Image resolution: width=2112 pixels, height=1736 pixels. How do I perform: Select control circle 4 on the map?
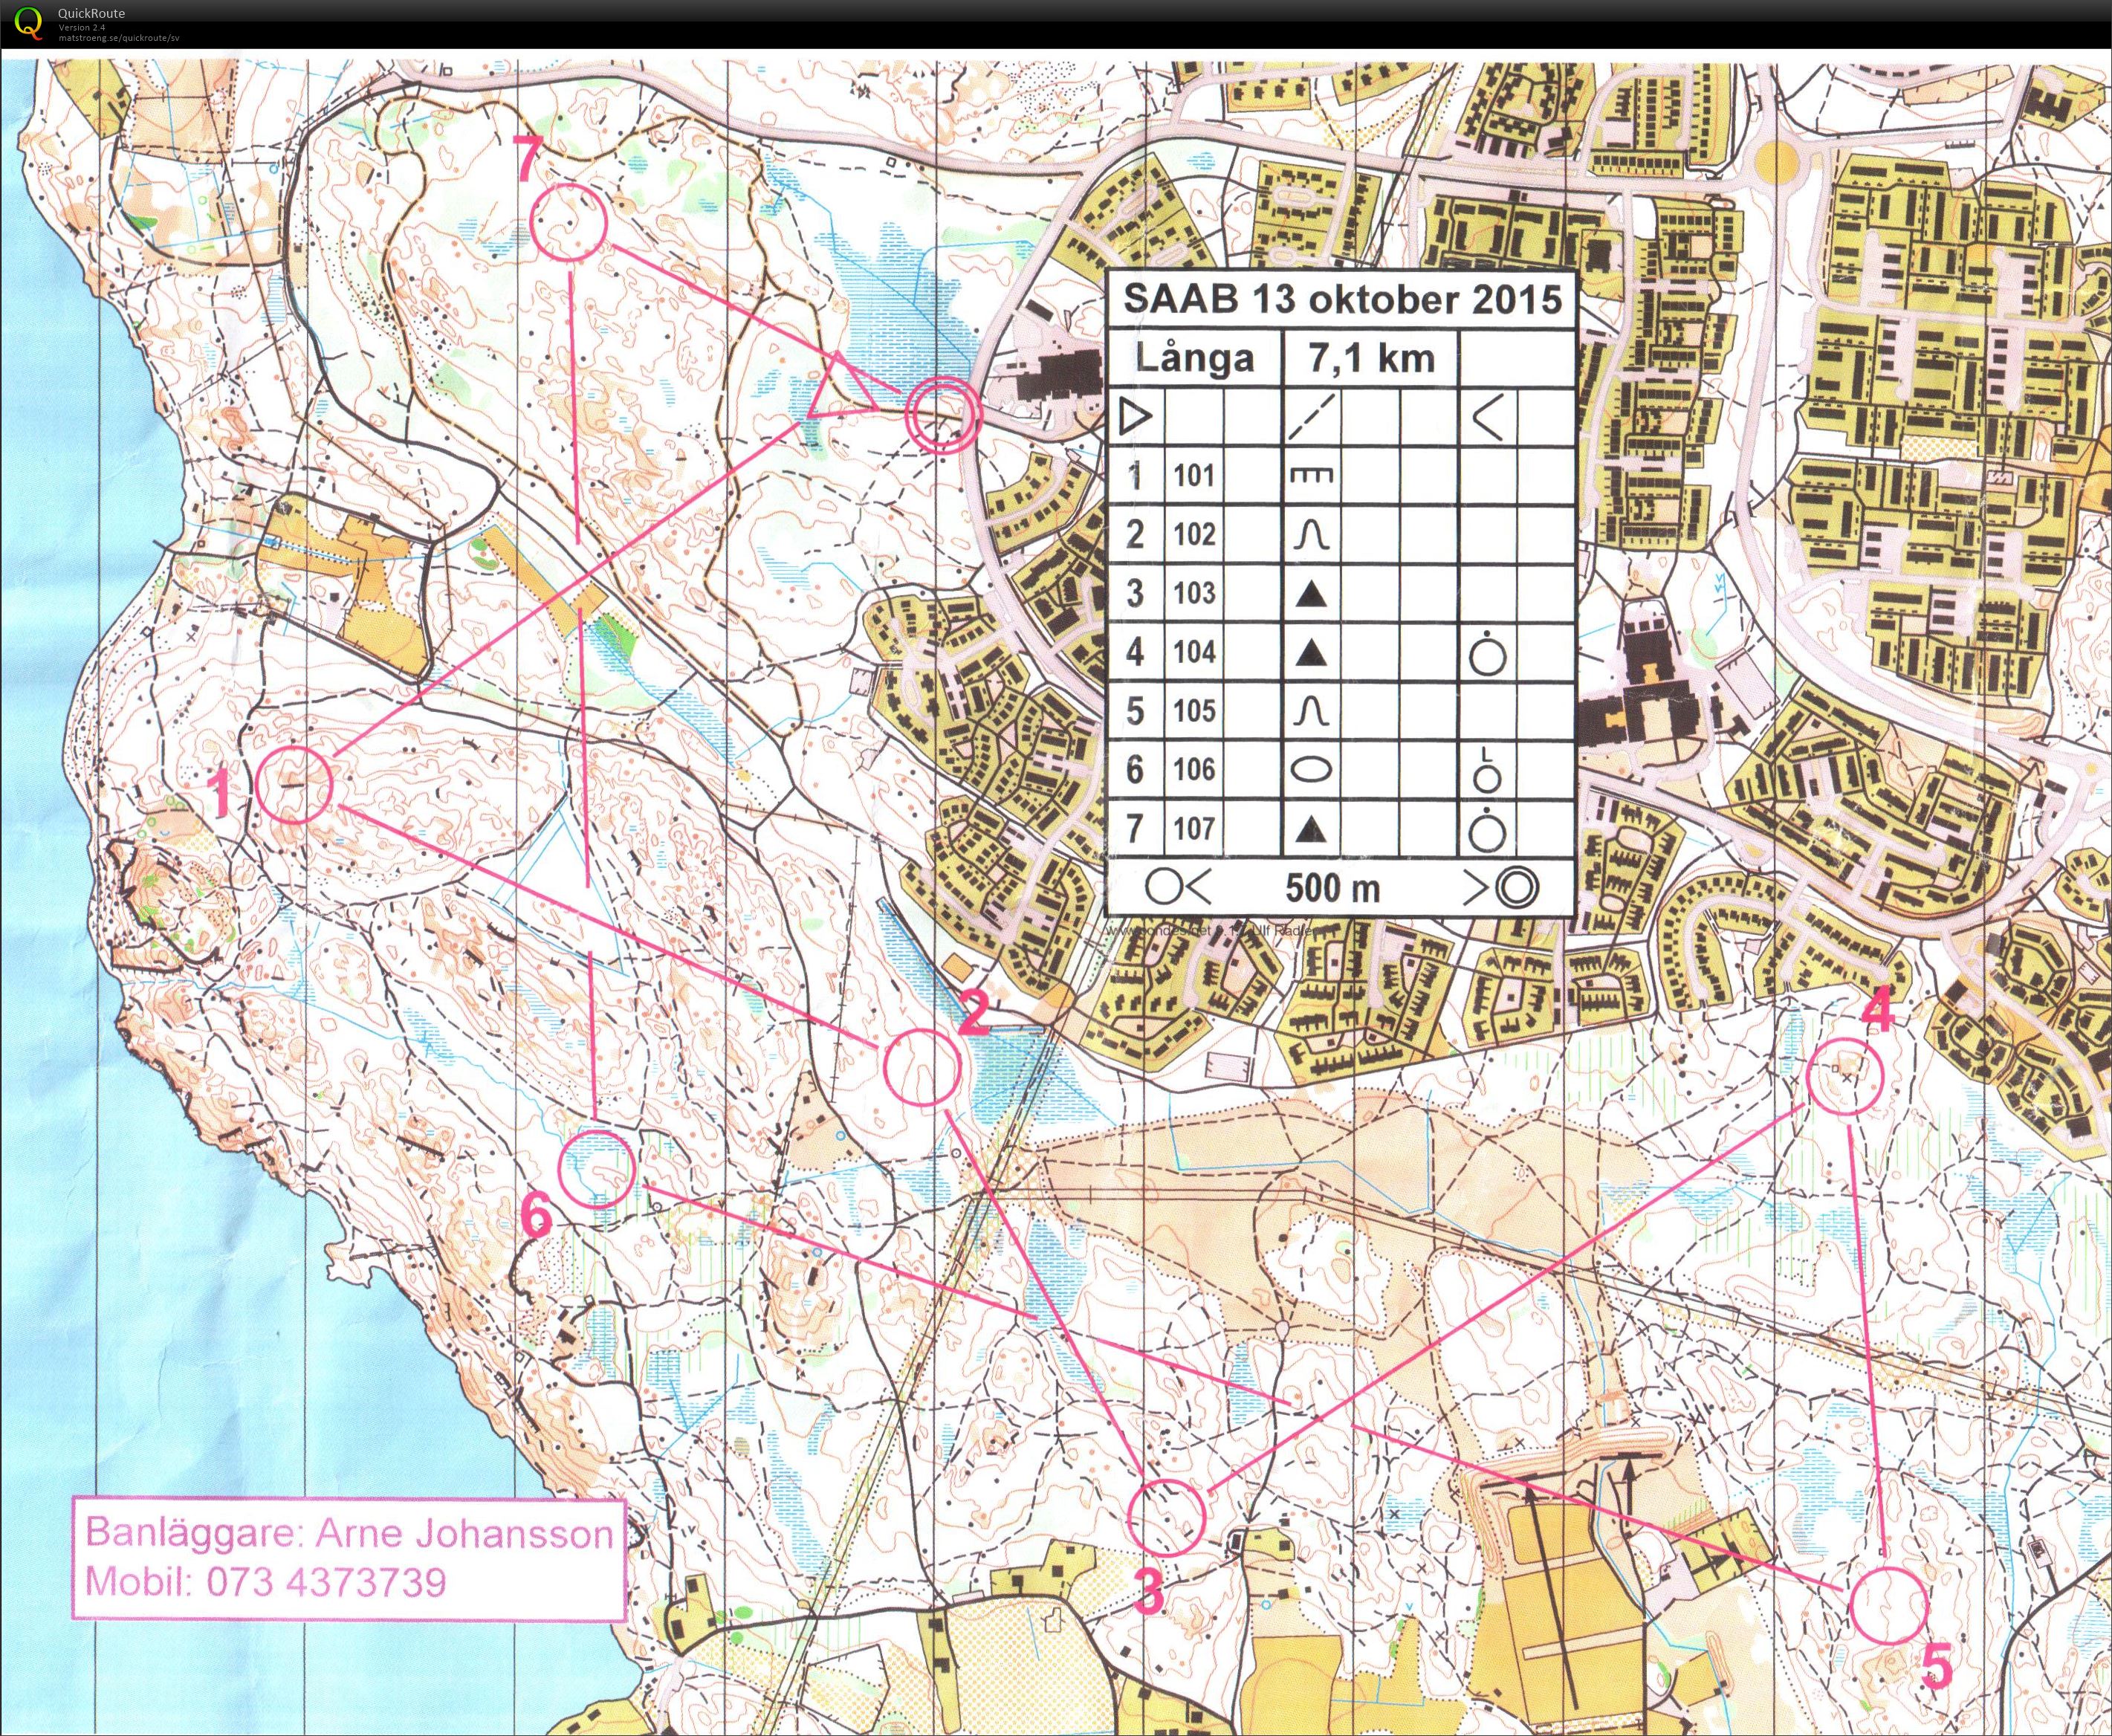click(x=1846, y=1077)
